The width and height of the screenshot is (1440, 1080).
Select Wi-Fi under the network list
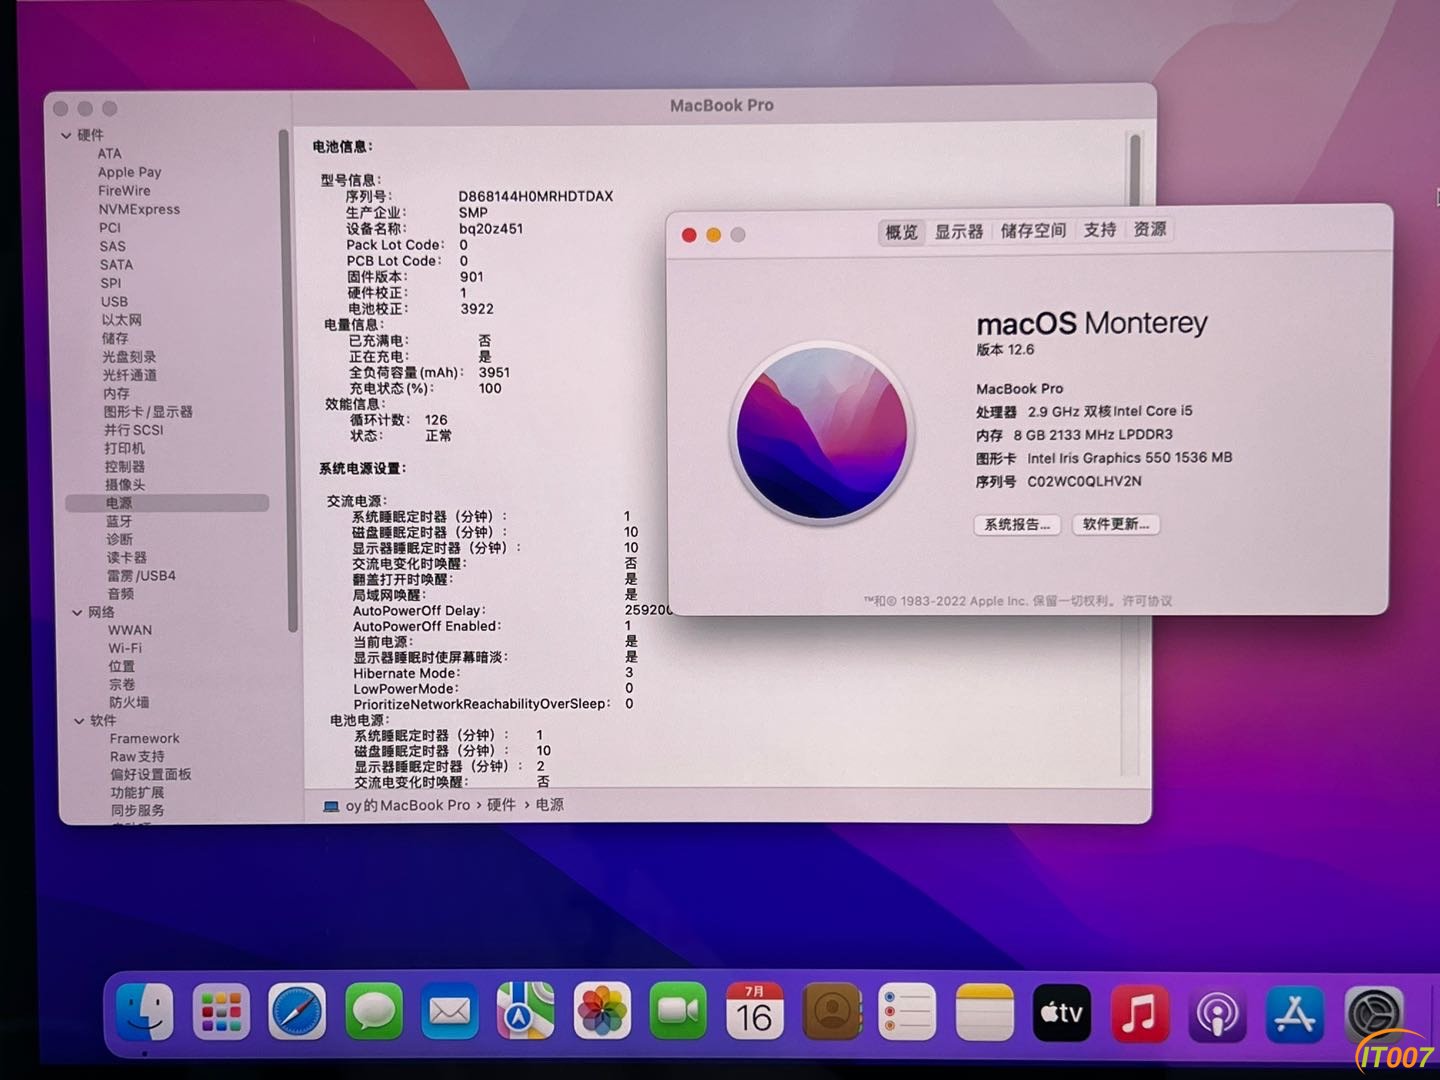(x=125, y=648)
